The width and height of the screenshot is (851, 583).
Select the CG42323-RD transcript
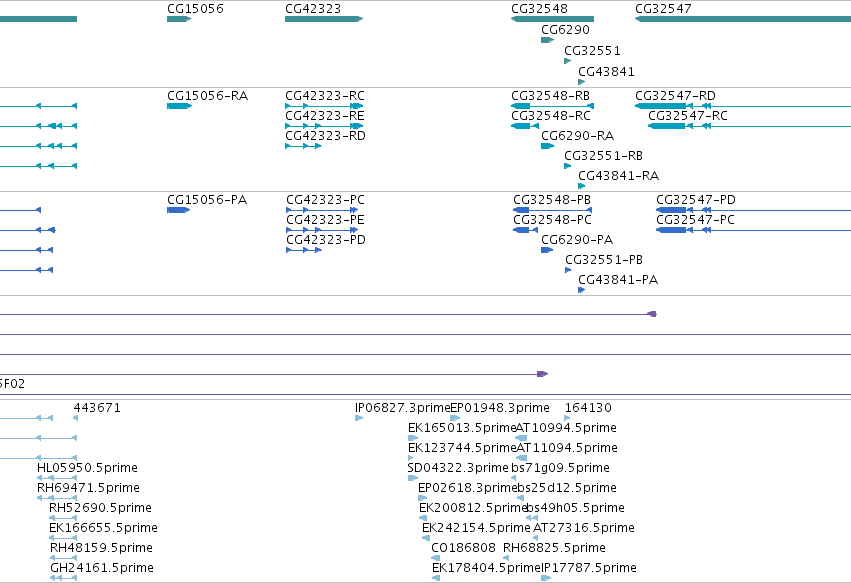[x=303, y=146]
